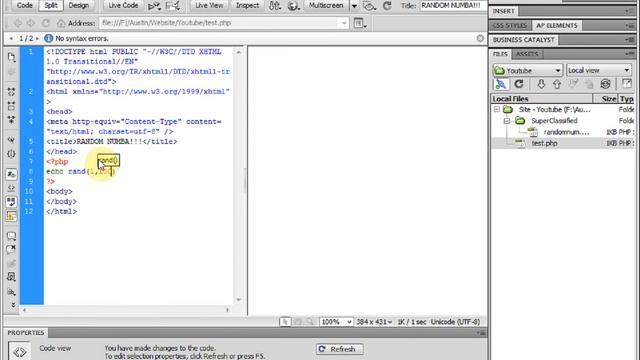This screenshot has width=640, height=360.
Task: Open the check browser compatibility icon menu
Action: click(154, 6)
